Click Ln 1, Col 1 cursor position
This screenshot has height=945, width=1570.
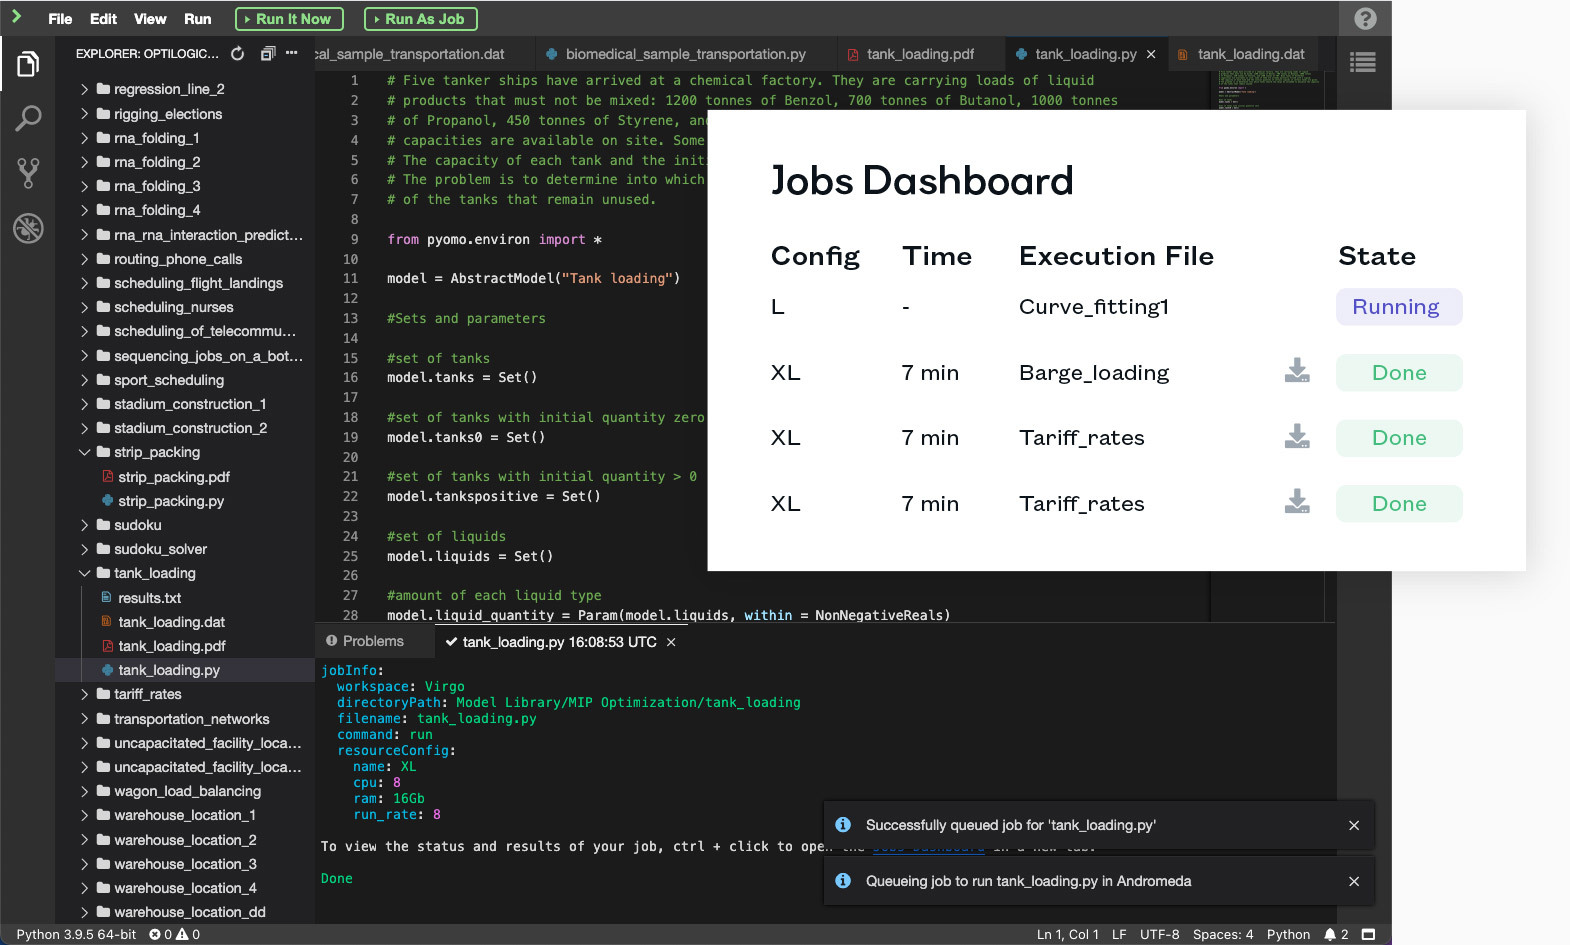pyautogui.click(x=1067, y=934)
